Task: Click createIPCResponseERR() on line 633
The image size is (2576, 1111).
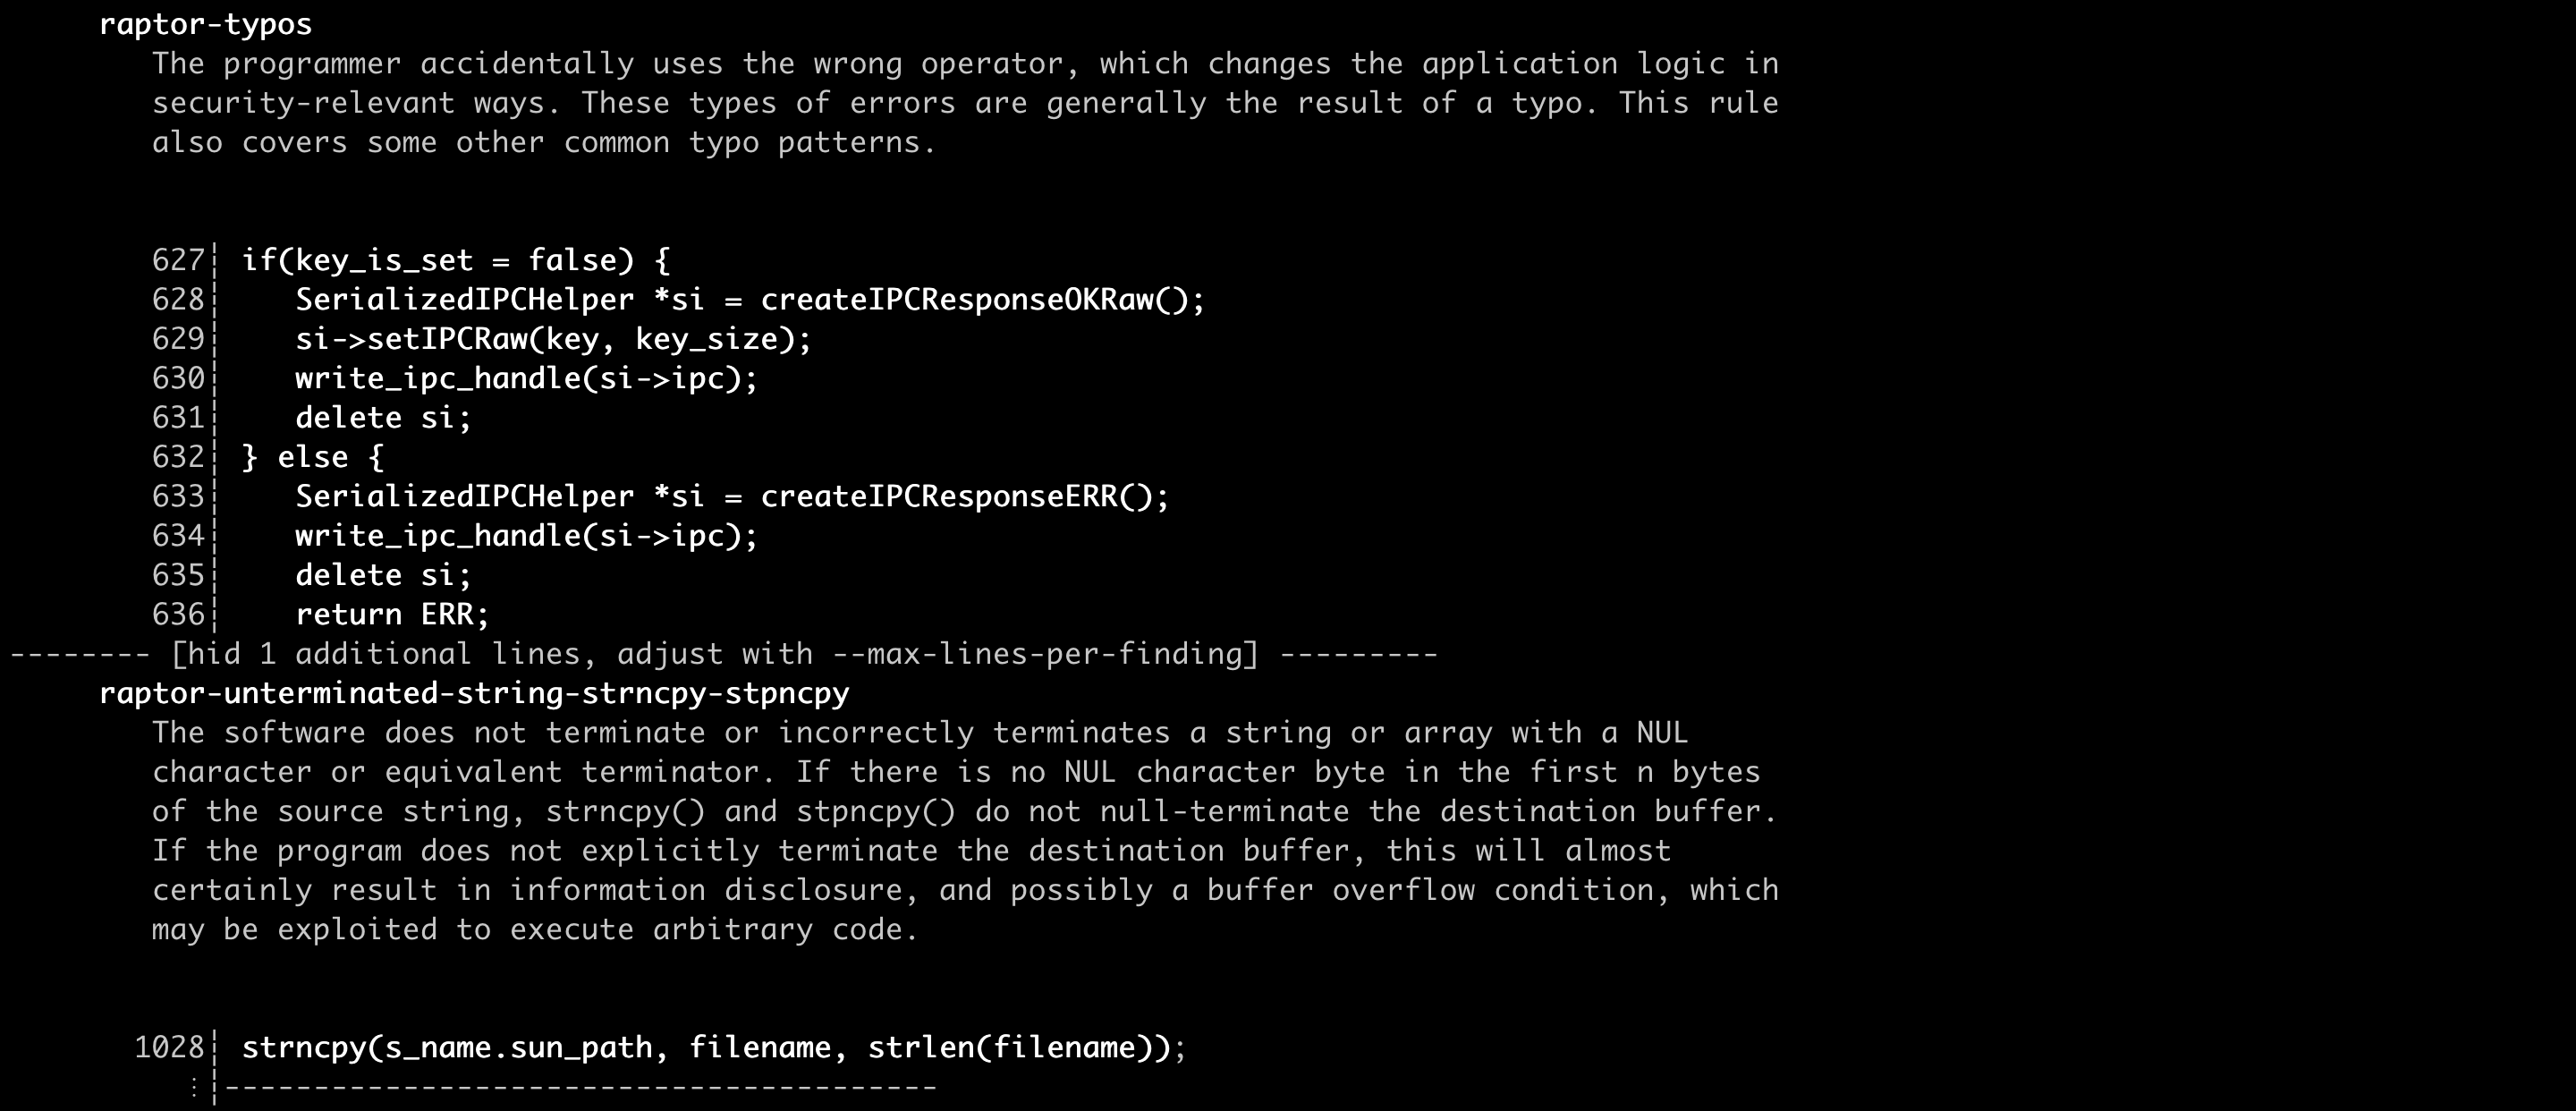Action: coord(964,496)
